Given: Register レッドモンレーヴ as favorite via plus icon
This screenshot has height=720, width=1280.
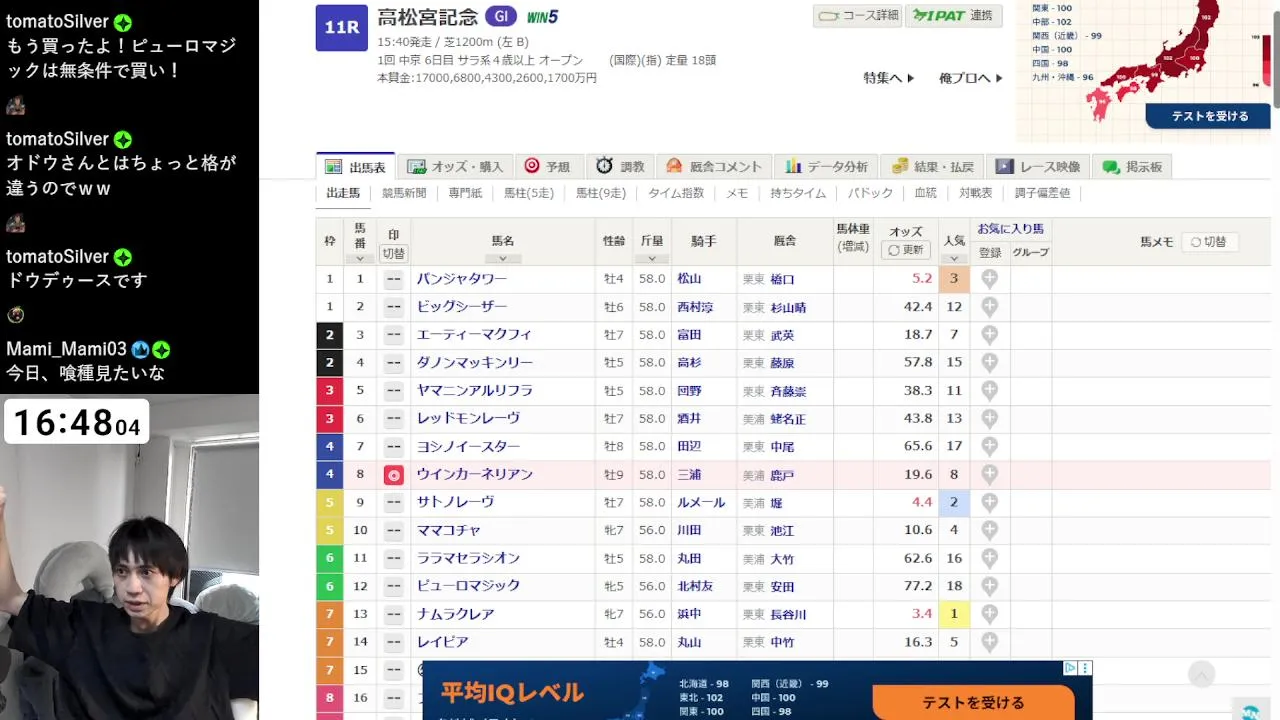Looking at the screenshot, I should (989, 419).
